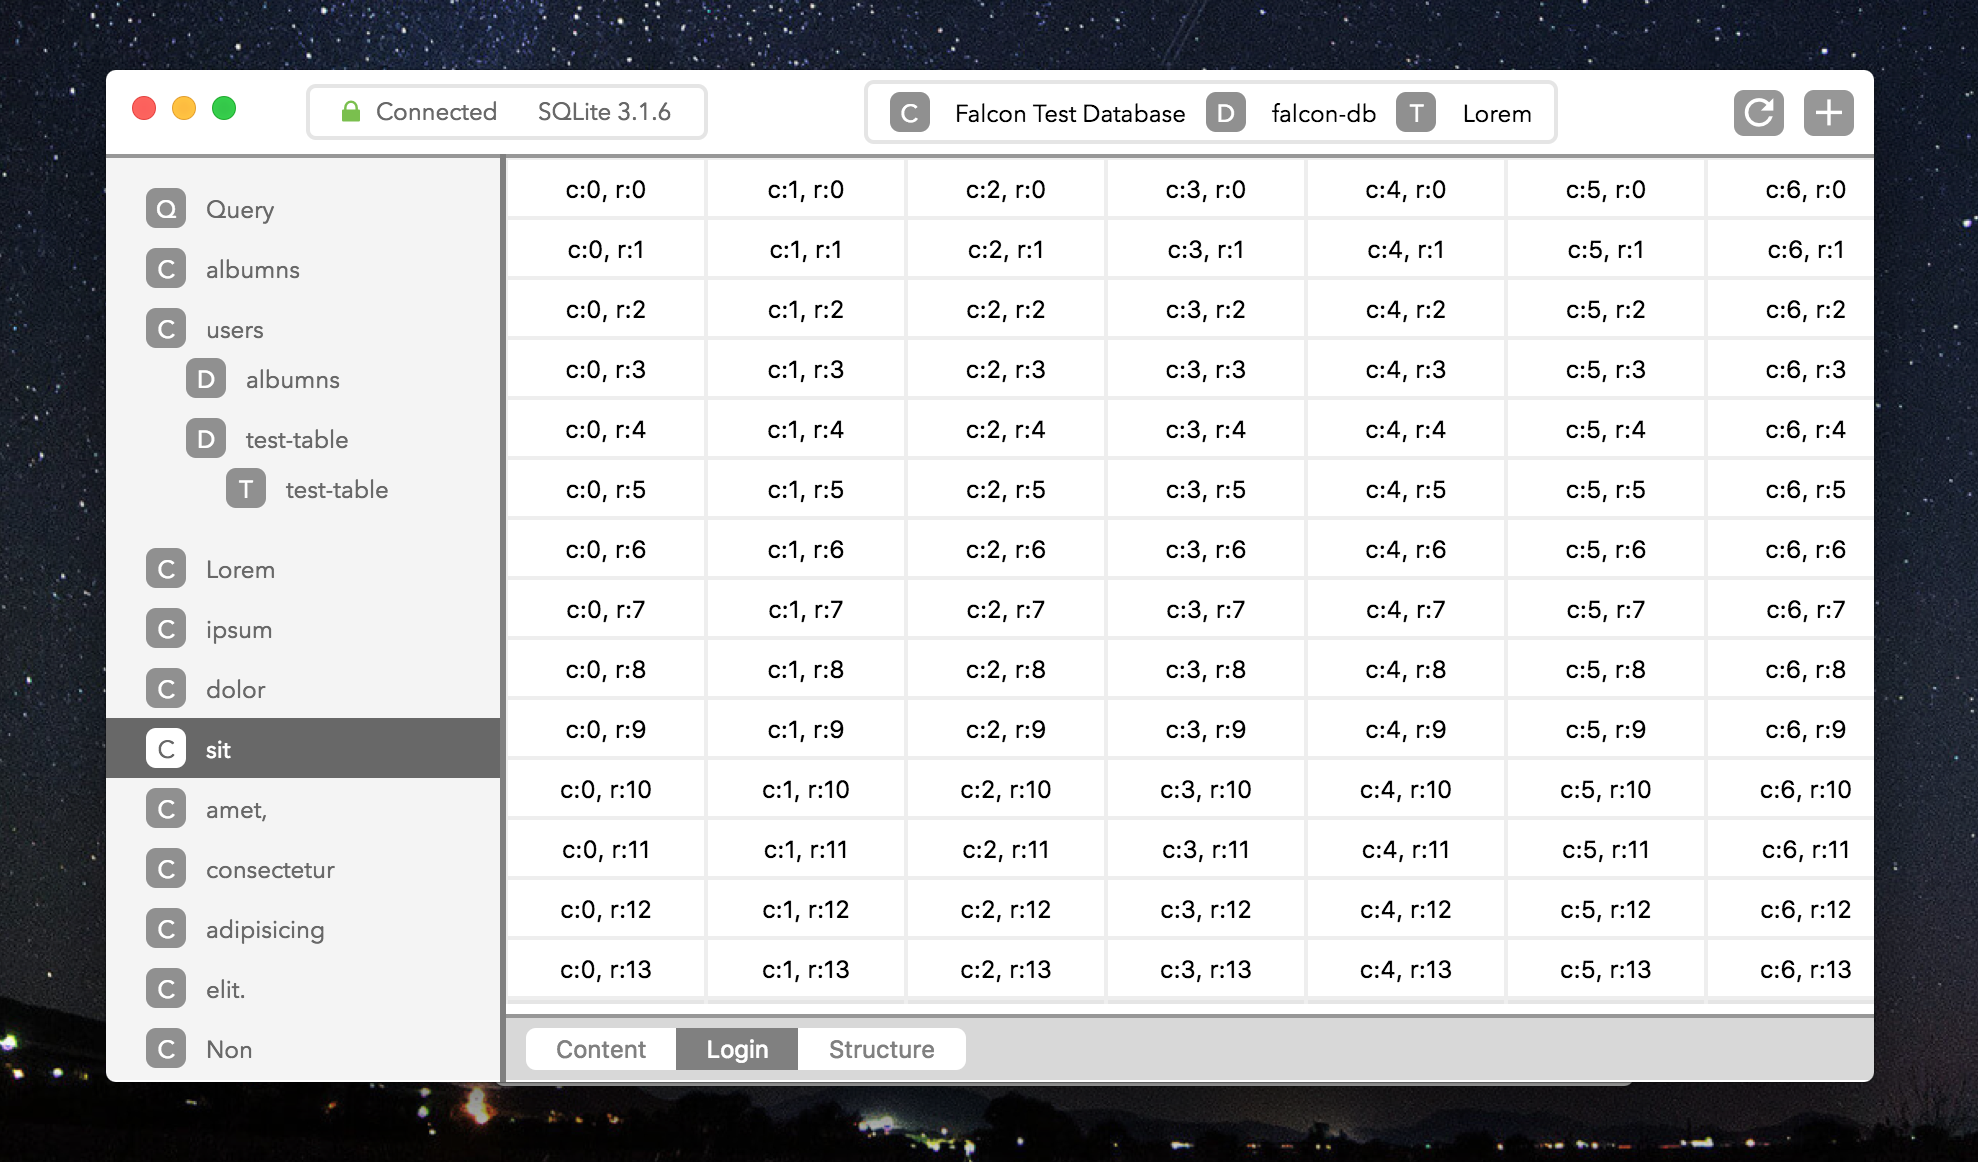Click the D icon beside falcon-db breadcrumb
This screenshot has height=1162, width=1978.
(1225, 113)
